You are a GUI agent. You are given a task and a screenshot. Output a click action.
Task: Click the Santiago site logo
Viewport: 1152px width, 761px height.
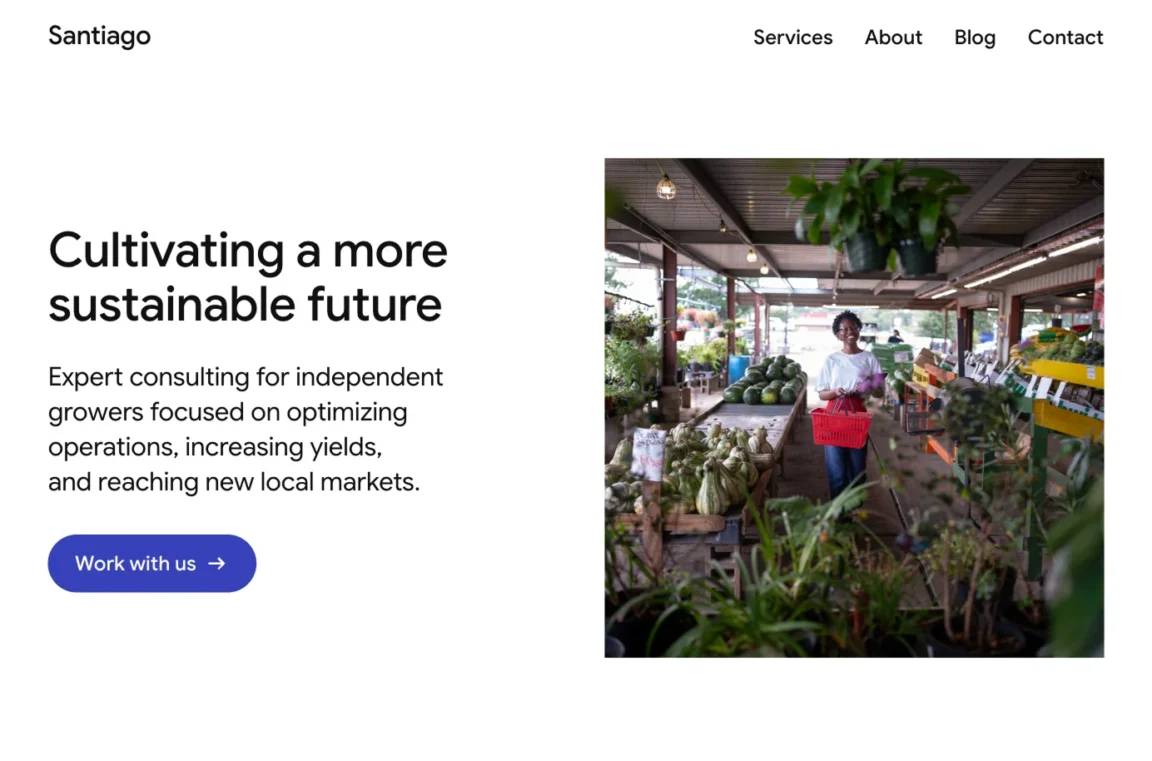click(99, 36)
